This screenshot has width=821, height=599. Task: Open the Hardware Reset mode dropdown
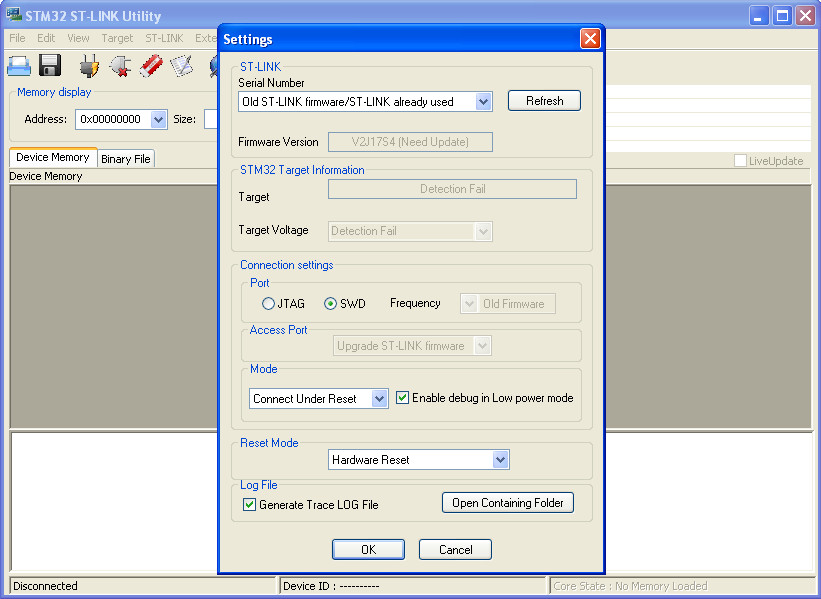click(501, 460)
